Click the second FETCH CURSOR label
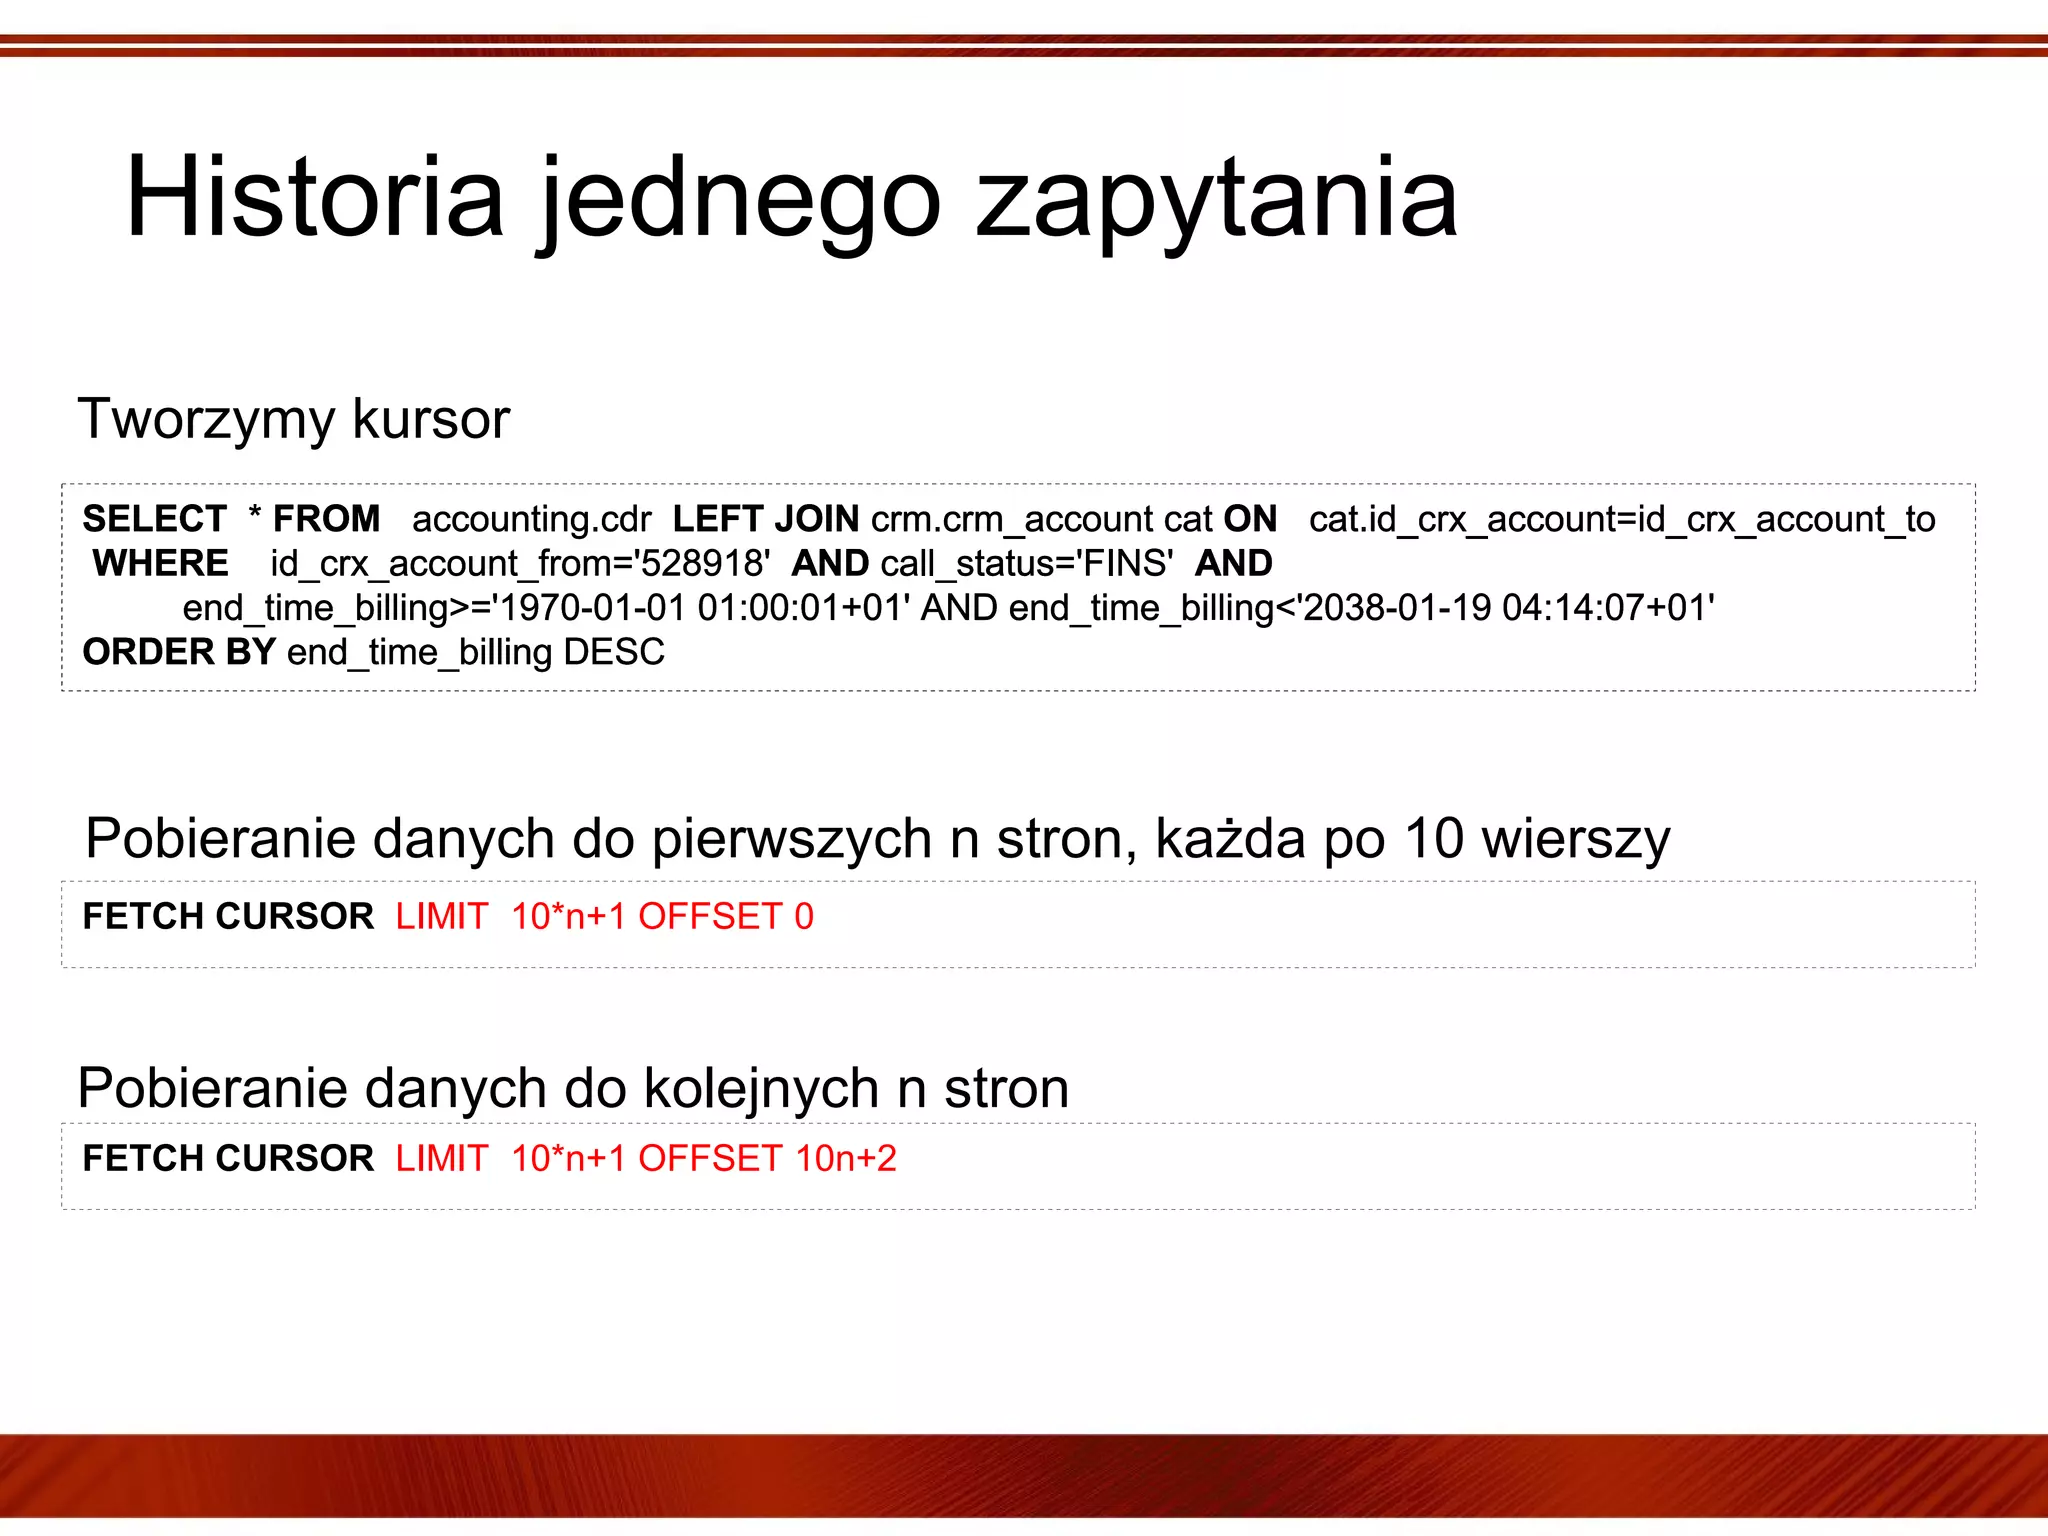 click(x=227, y=1159)
